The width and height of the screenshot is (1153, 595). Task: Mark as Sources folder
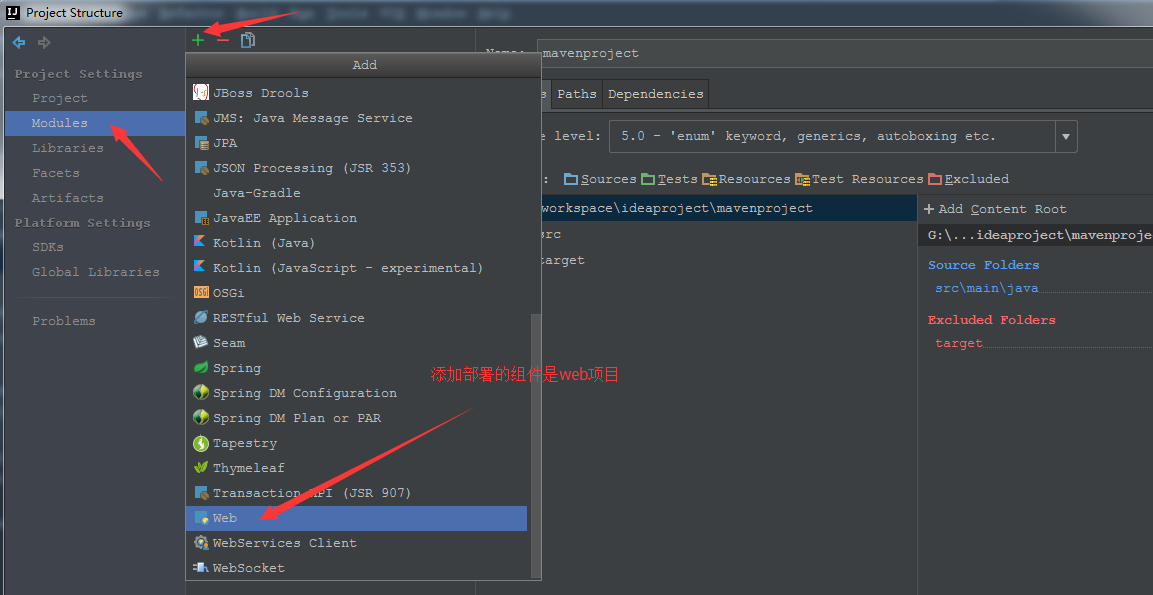pos(600,179)
